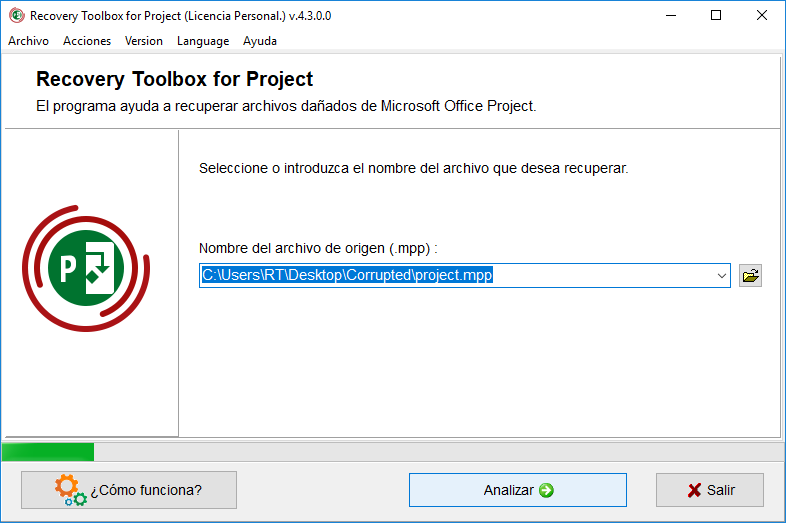The height and width of the screenshot is (523, 786).
Task: Close the Recovery Toolbox window
Action: pyautogui.click(x=761, y=16)
